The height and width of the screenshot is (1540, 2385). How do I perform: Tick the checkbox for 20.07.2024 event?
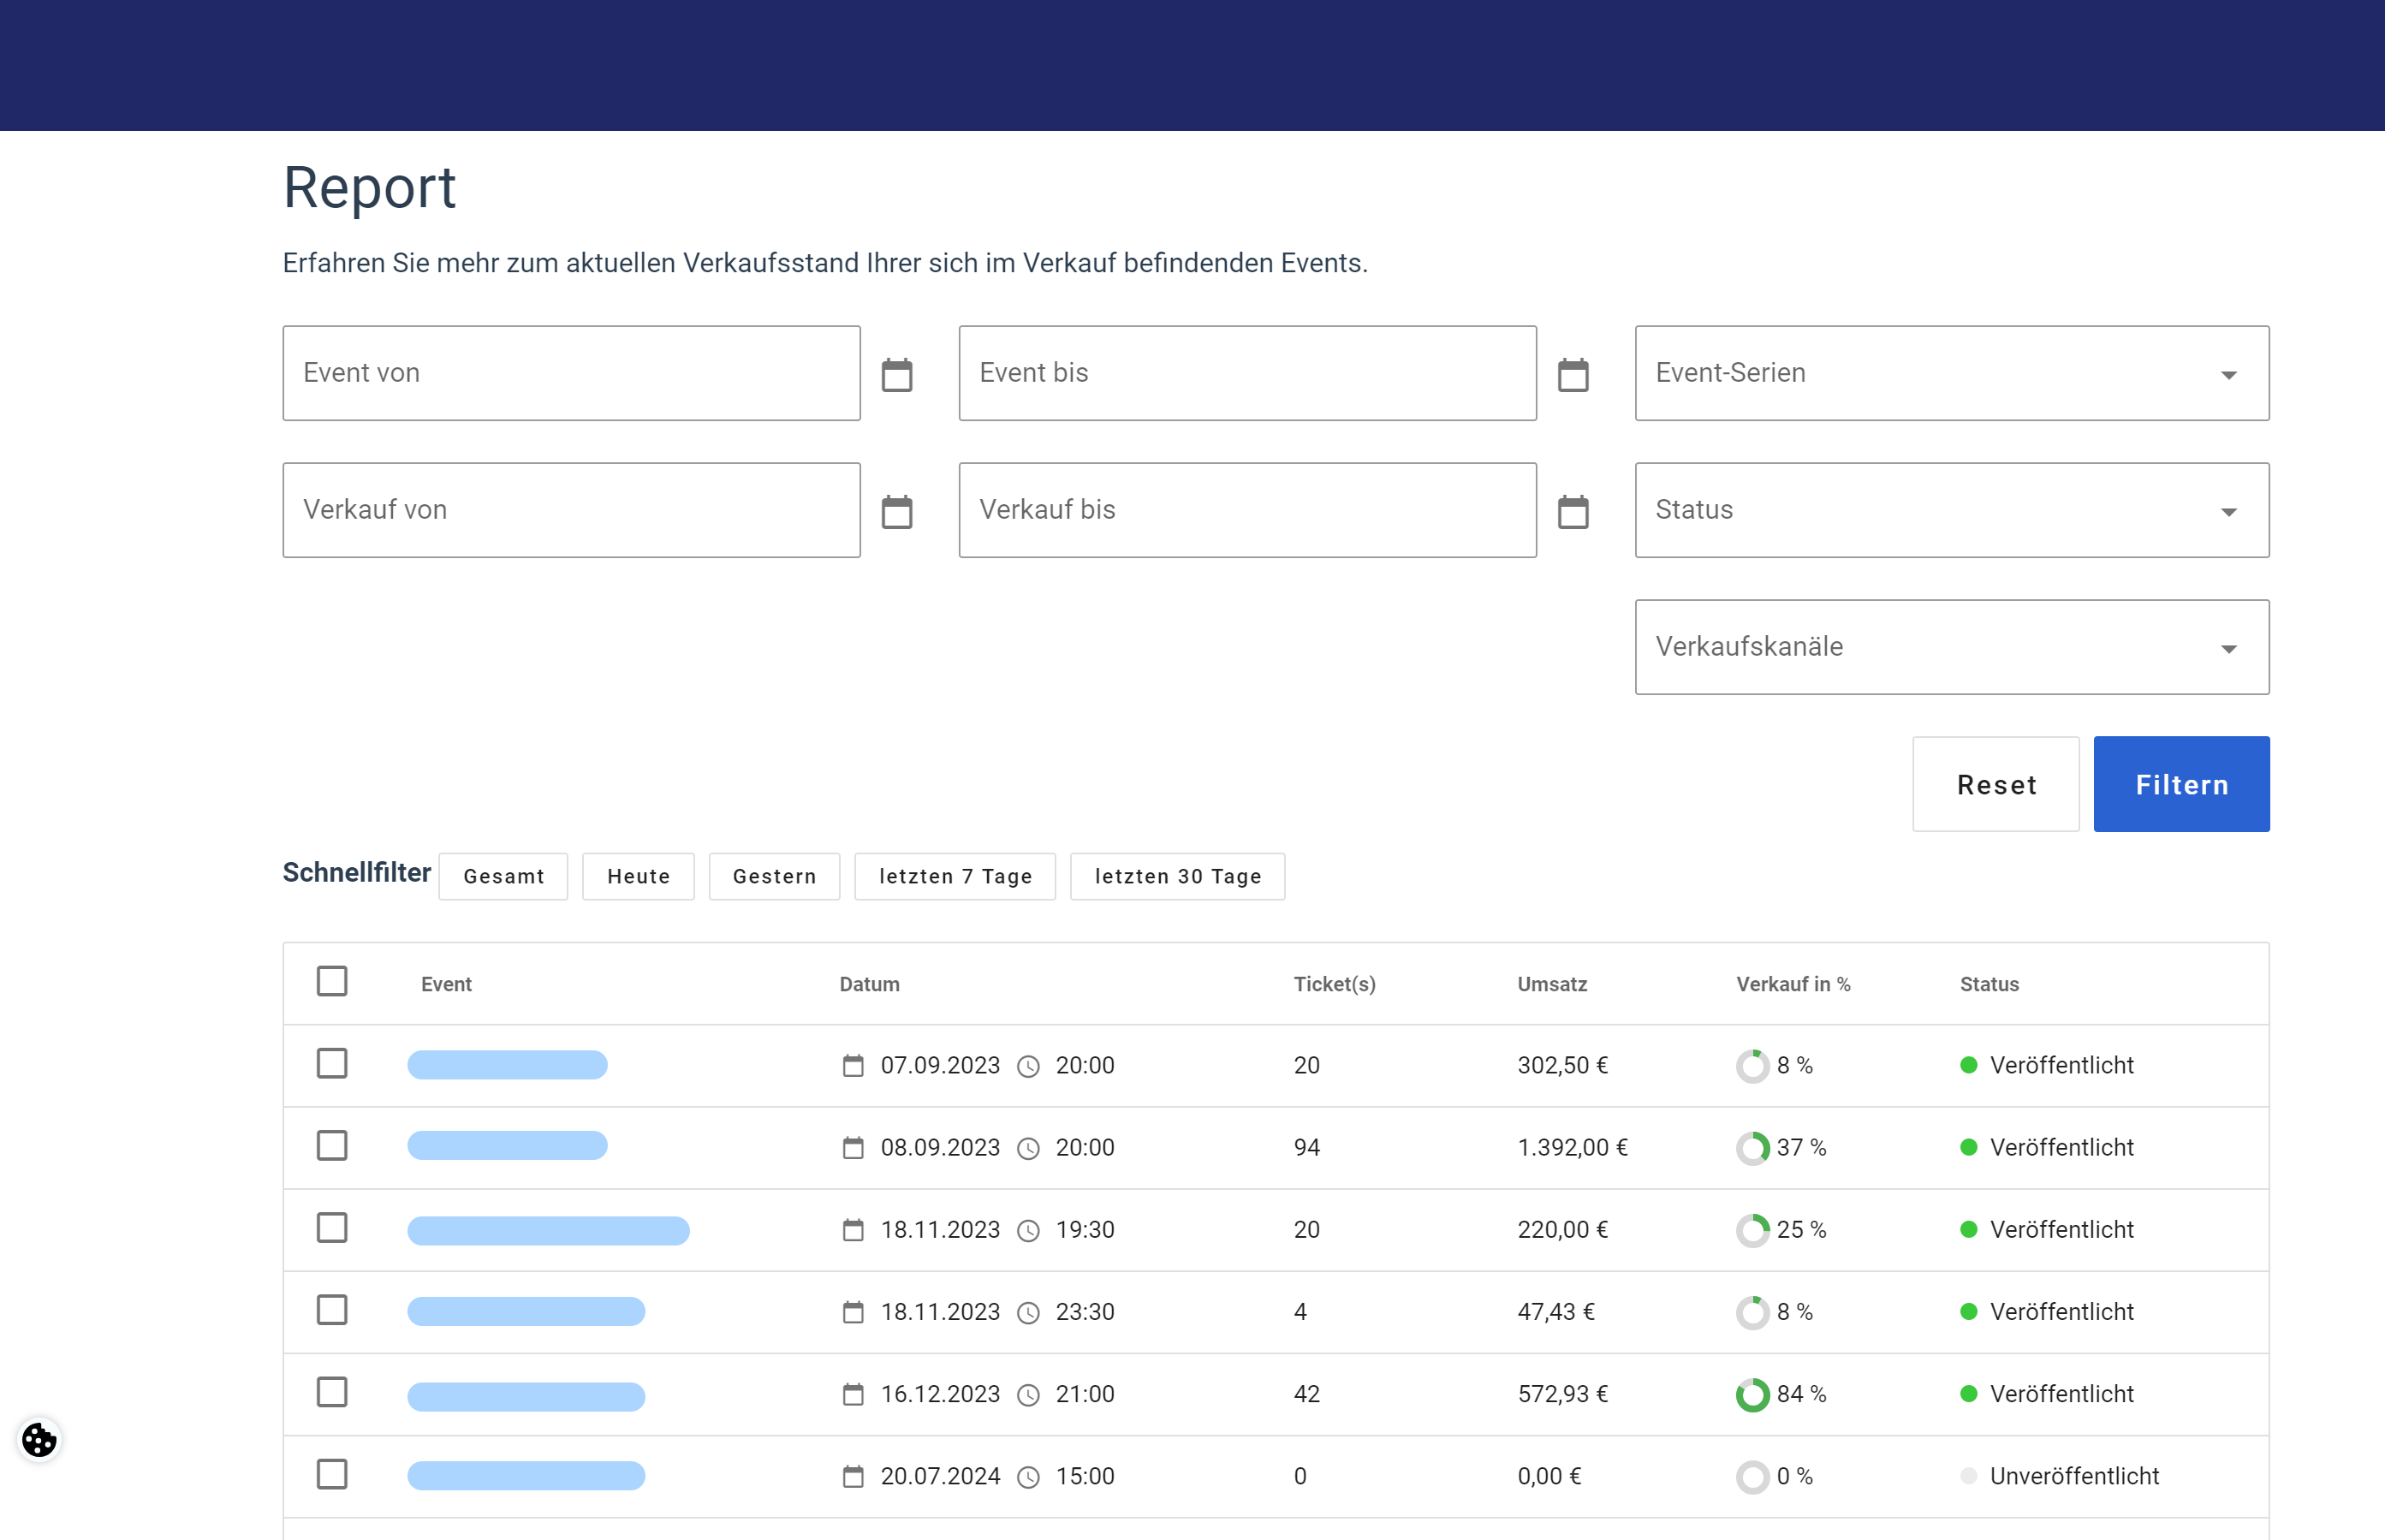click(x=332, y=1474)
